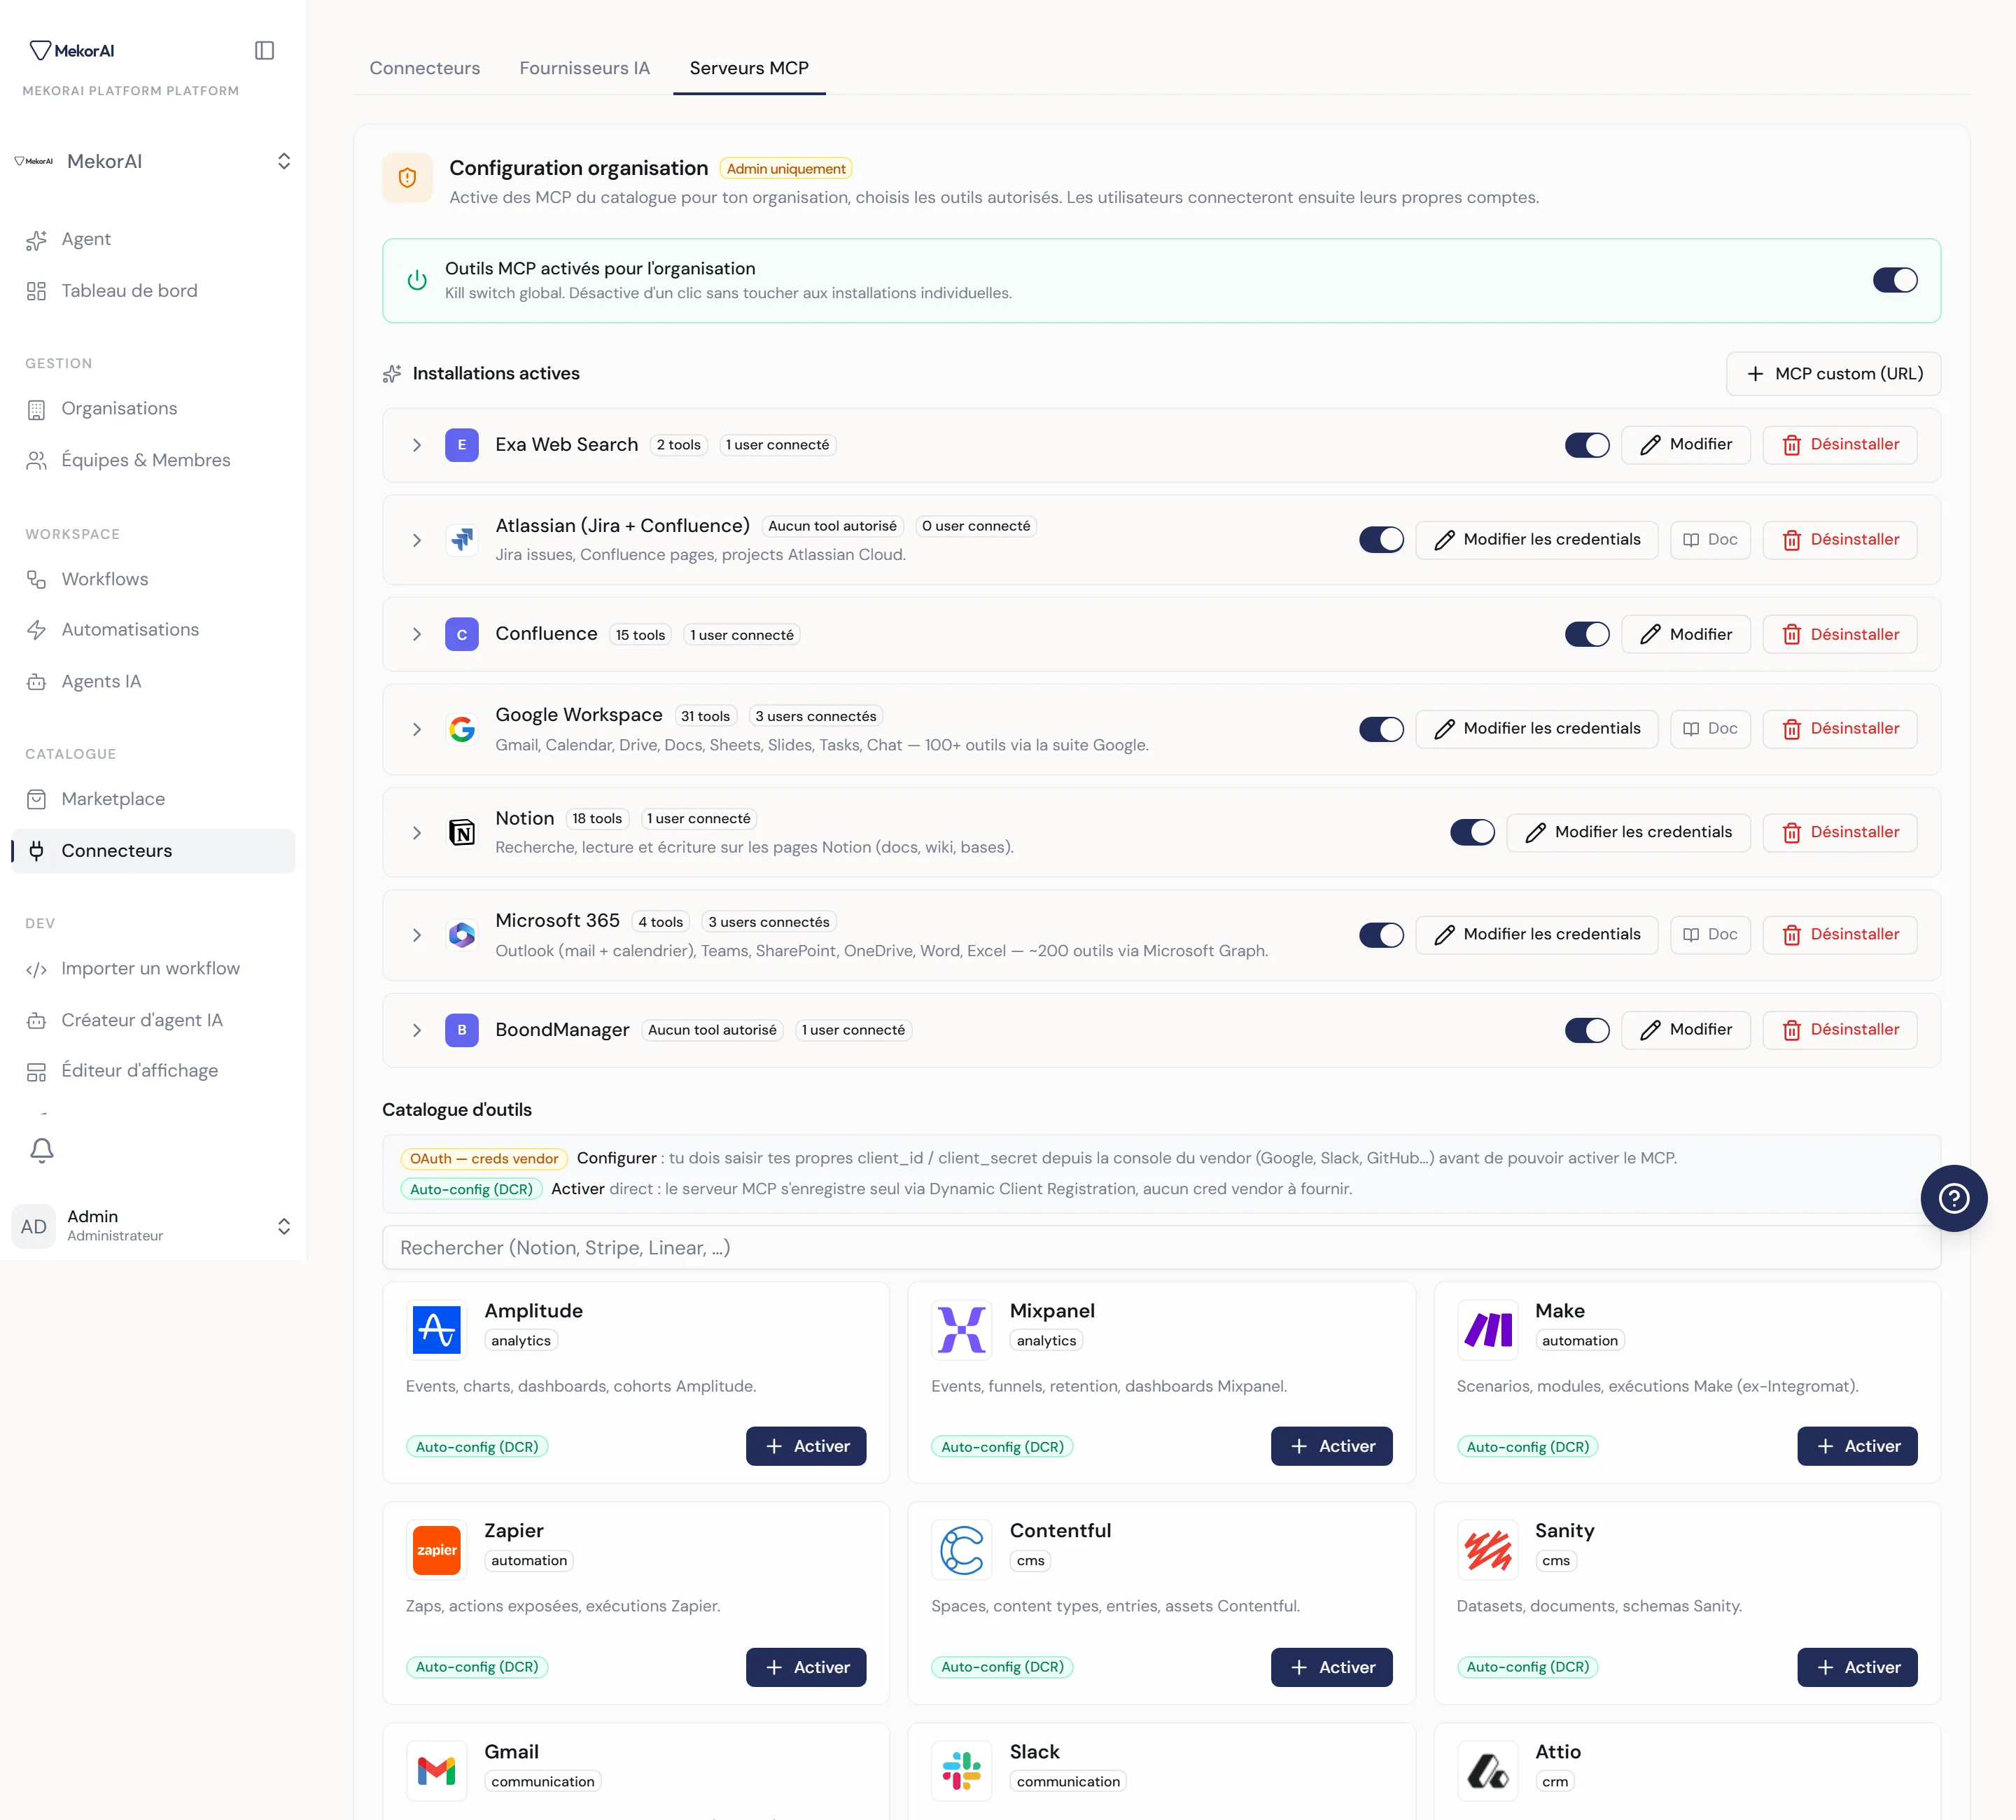The width and height of the screenshot is (2016, 1820).
Task: Switch to the Connecteurs tab
Action: point(424,68)
